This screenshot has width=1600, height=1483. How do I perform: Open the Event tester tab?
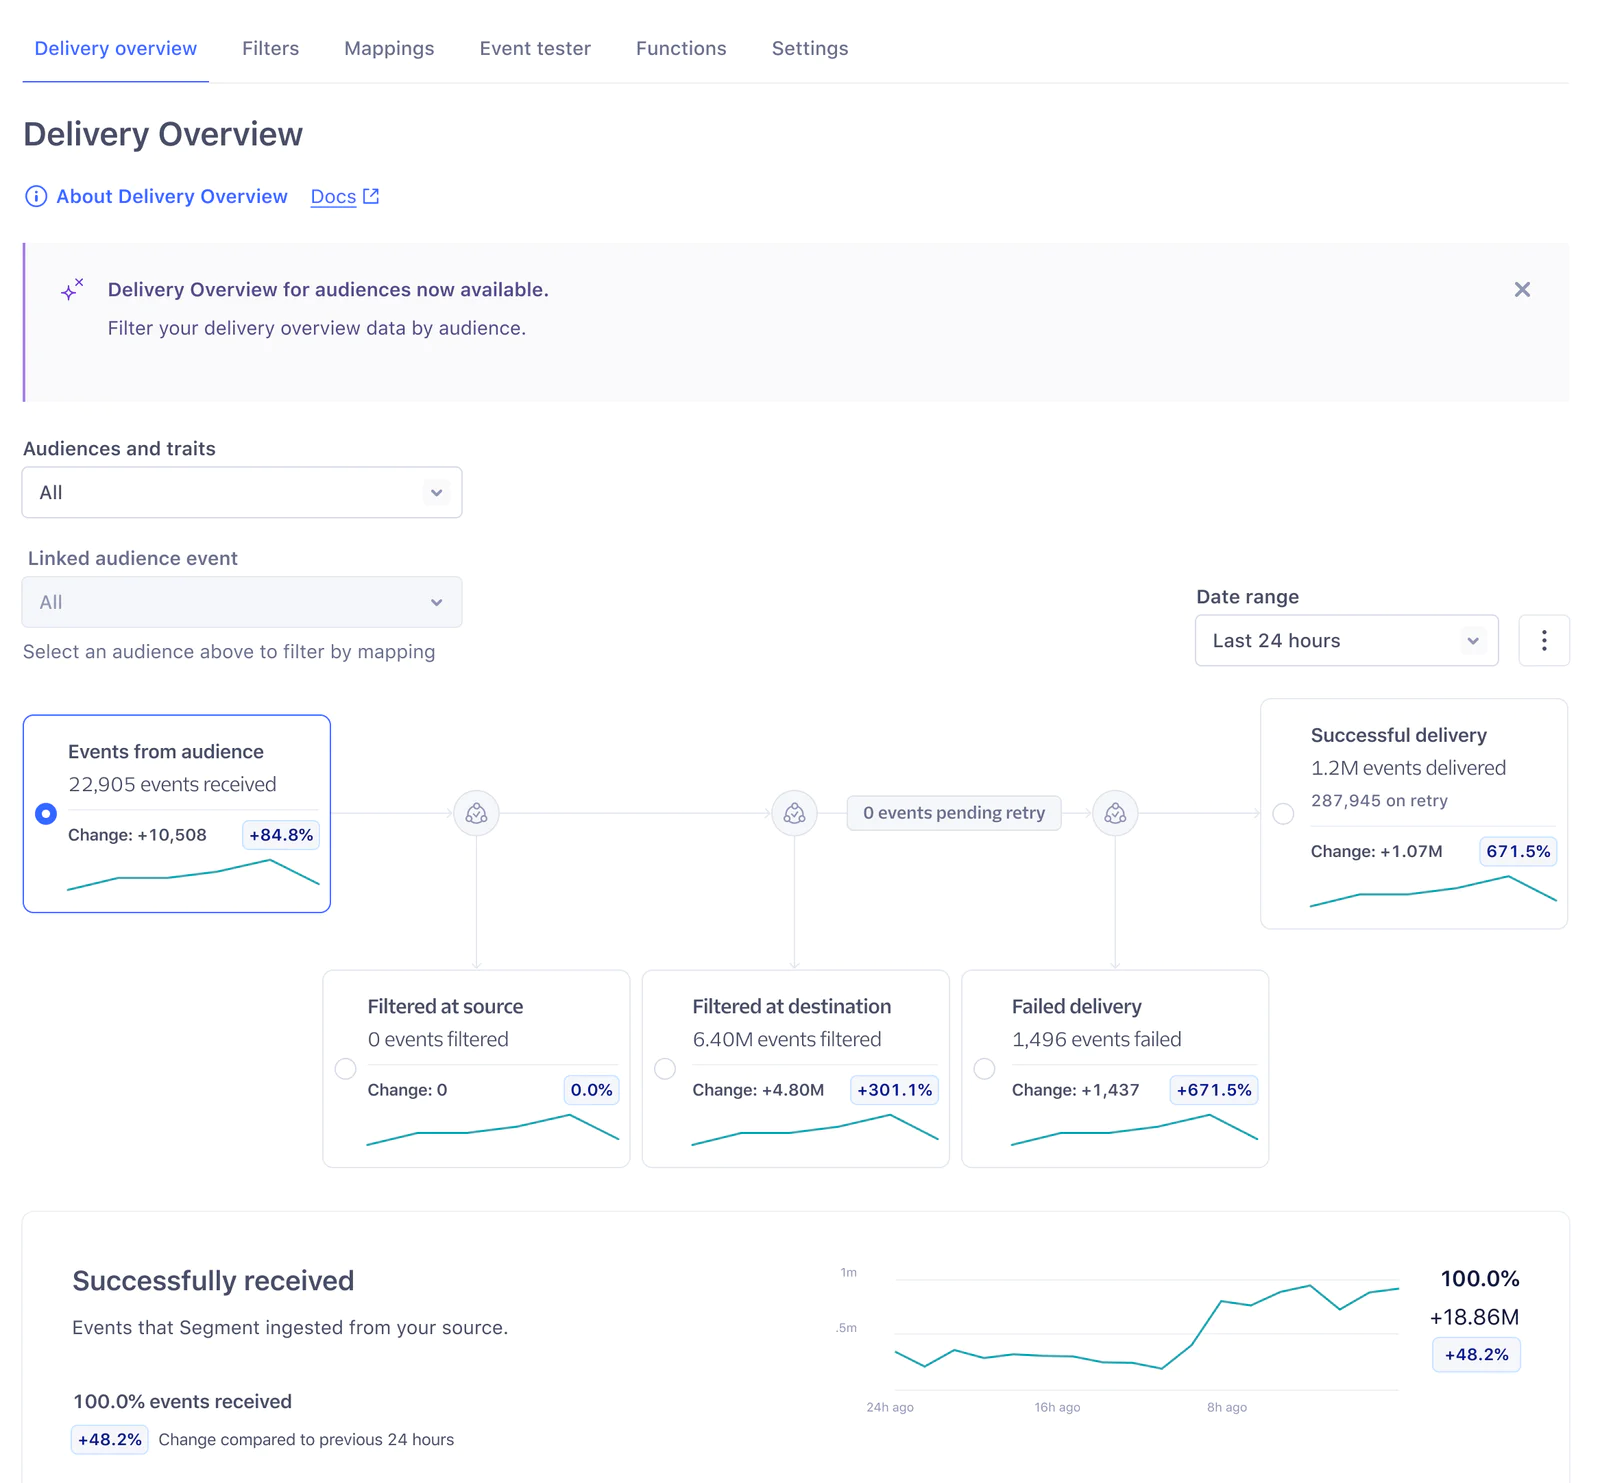535,48
